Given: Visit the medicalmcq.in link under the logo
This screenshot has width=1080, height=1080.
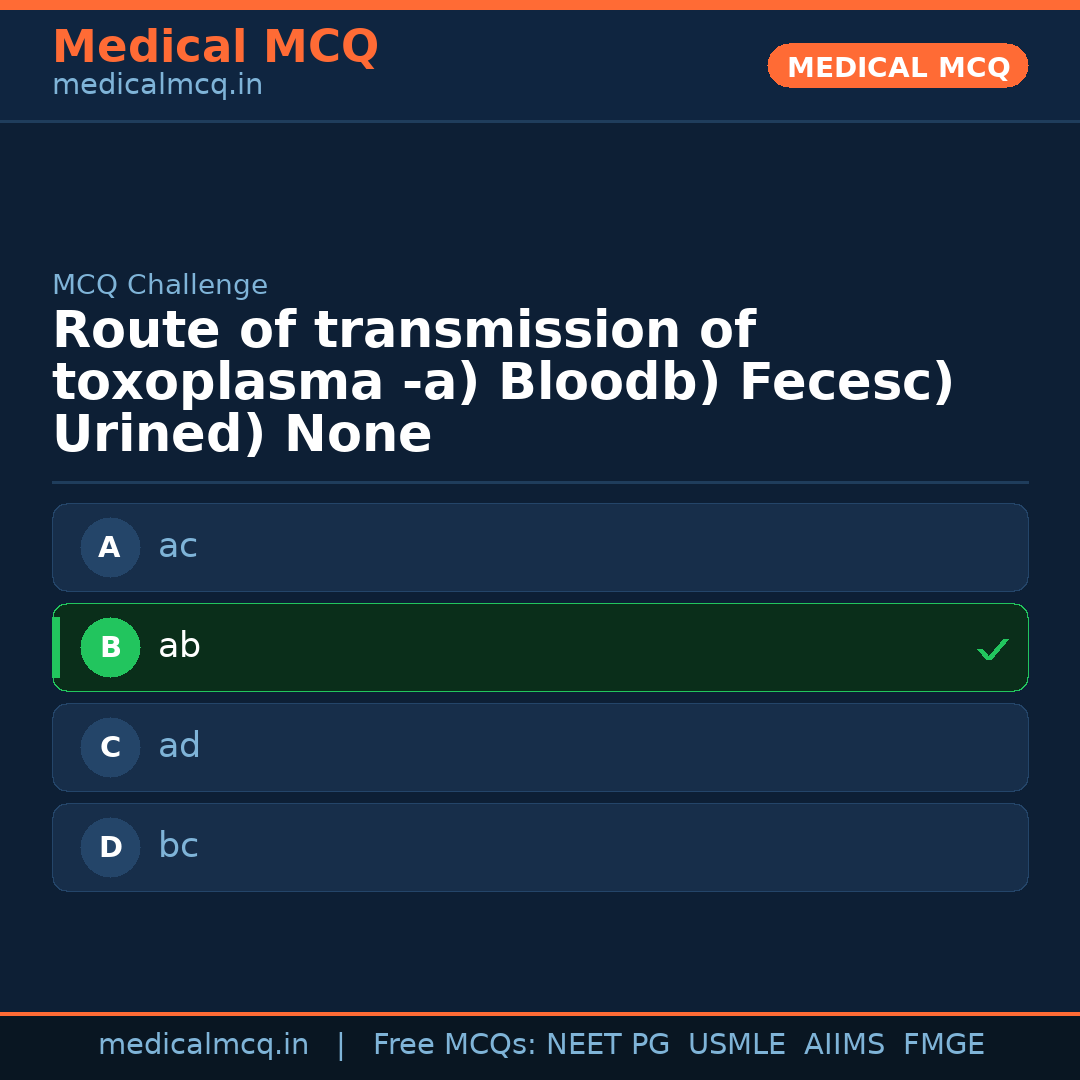Looking at the screenshot, I should coord(157,84).
